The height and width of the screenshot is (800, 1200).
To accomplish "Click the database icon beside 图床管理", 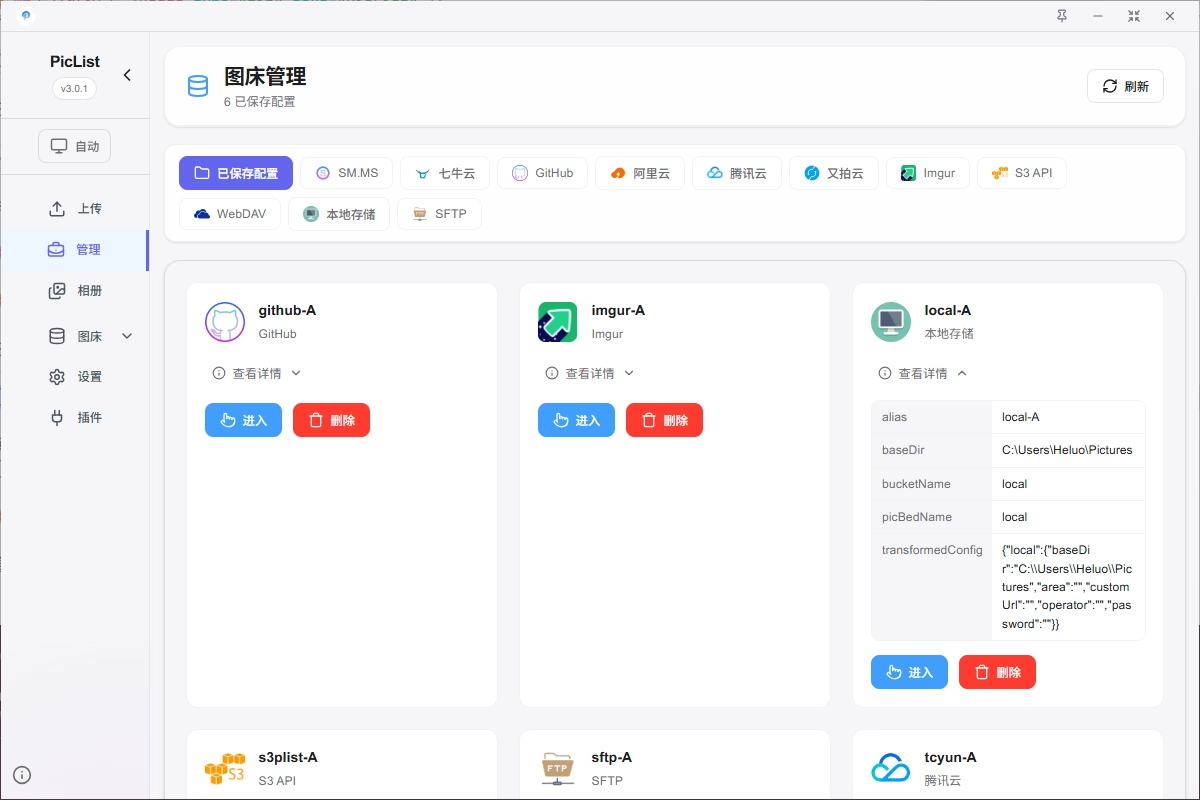I will 198,86.
